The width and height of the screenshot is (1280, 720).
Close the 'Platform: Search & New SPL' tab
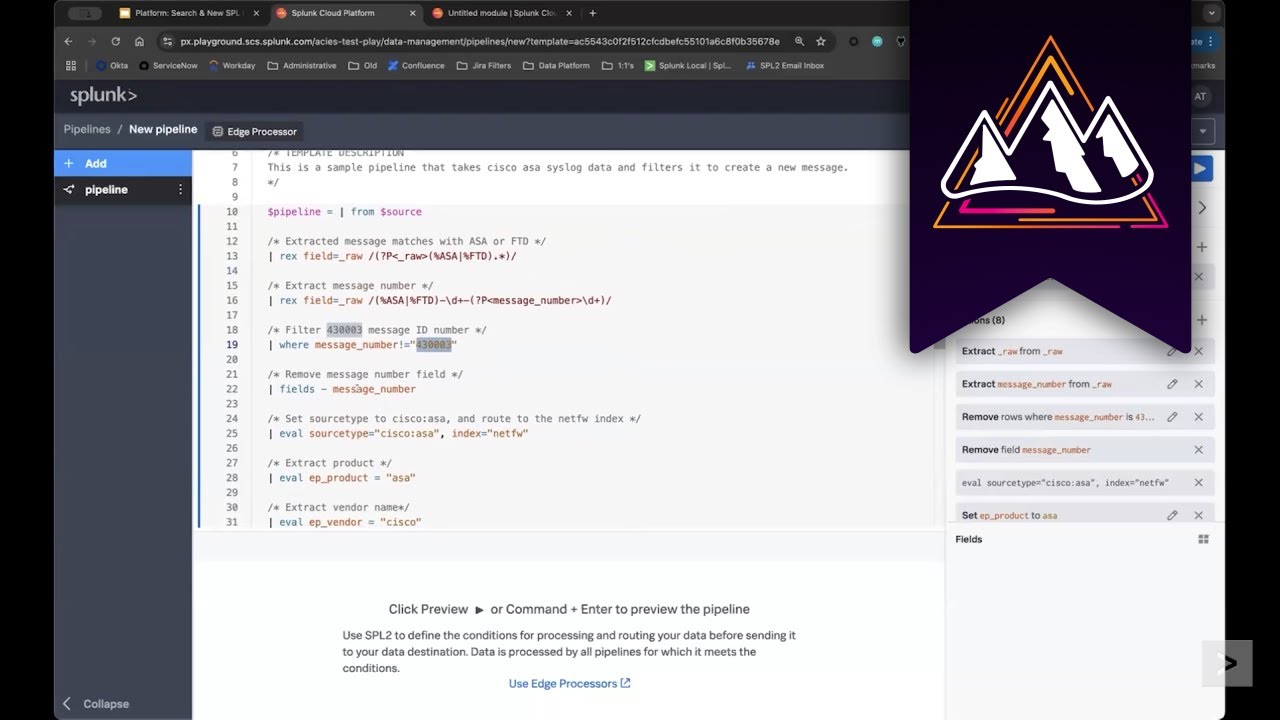click(256, 13)
